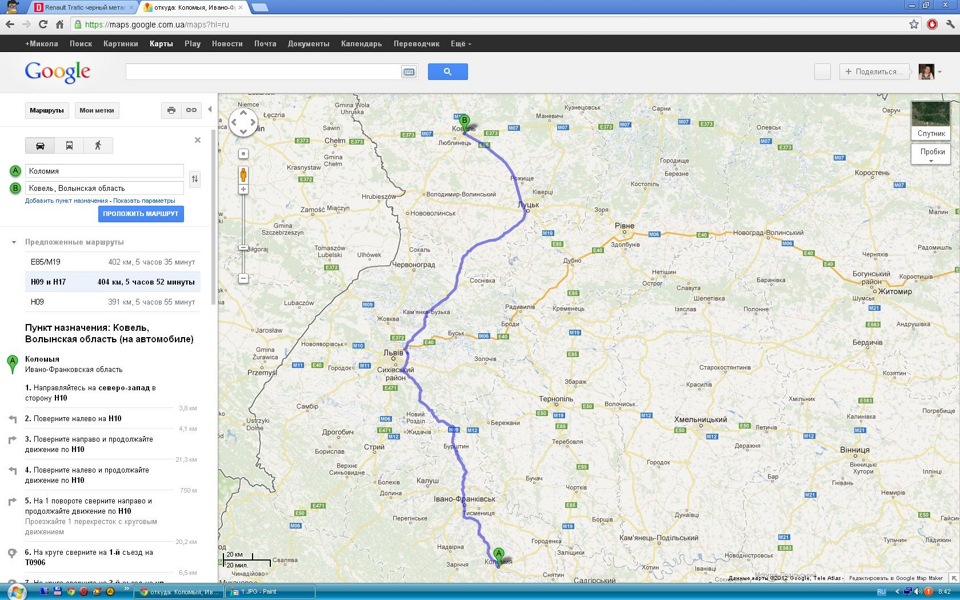Select the 'E85/M19' suggested route

coord(113,261)
